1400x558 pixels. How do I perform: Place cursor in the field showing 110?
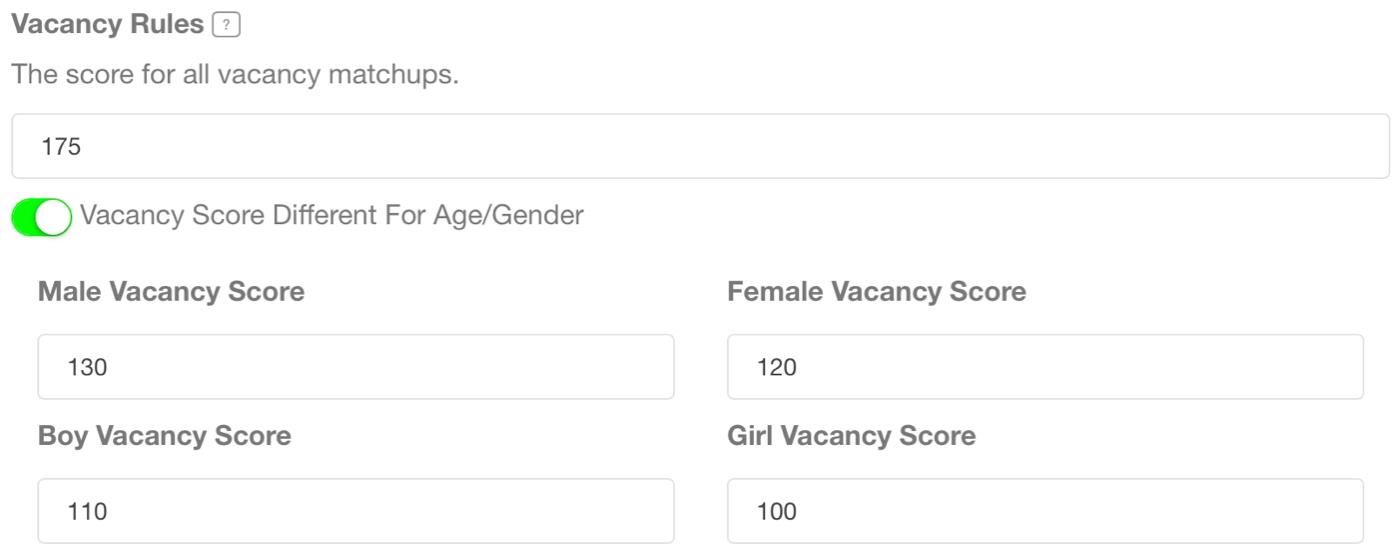coord(356,511)
